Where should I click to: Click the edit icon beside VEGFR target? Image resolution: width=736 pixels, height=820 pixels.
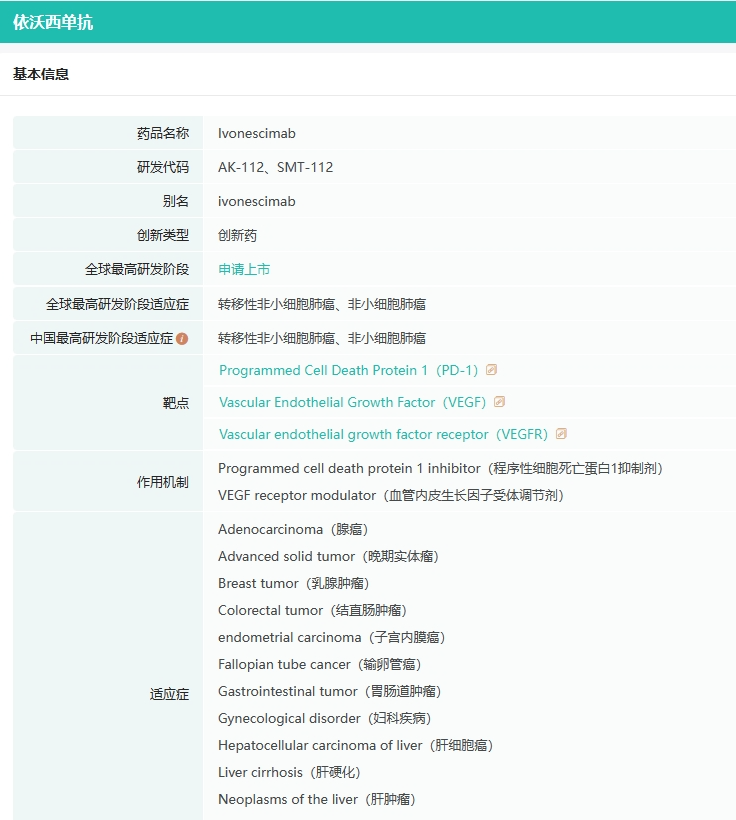click(x=561, y=434)
